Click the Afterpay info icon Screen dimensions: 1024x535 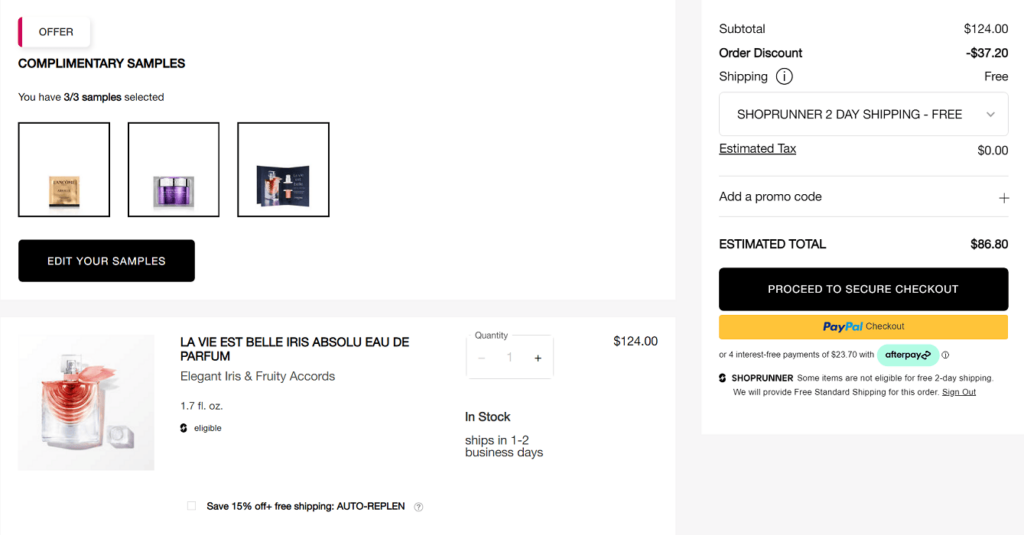[945, 355]
